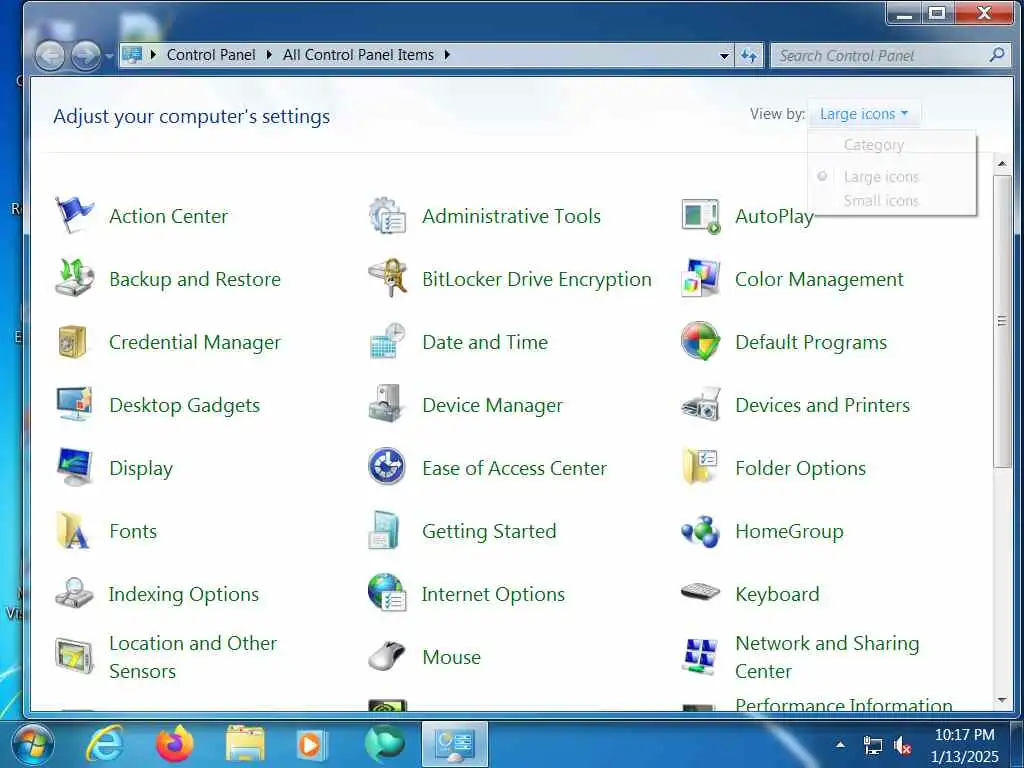Expand the address bar history dropdown arrow
This screenshot has height=768, width=1024.
pyautogui.click(x=724, y=56)
